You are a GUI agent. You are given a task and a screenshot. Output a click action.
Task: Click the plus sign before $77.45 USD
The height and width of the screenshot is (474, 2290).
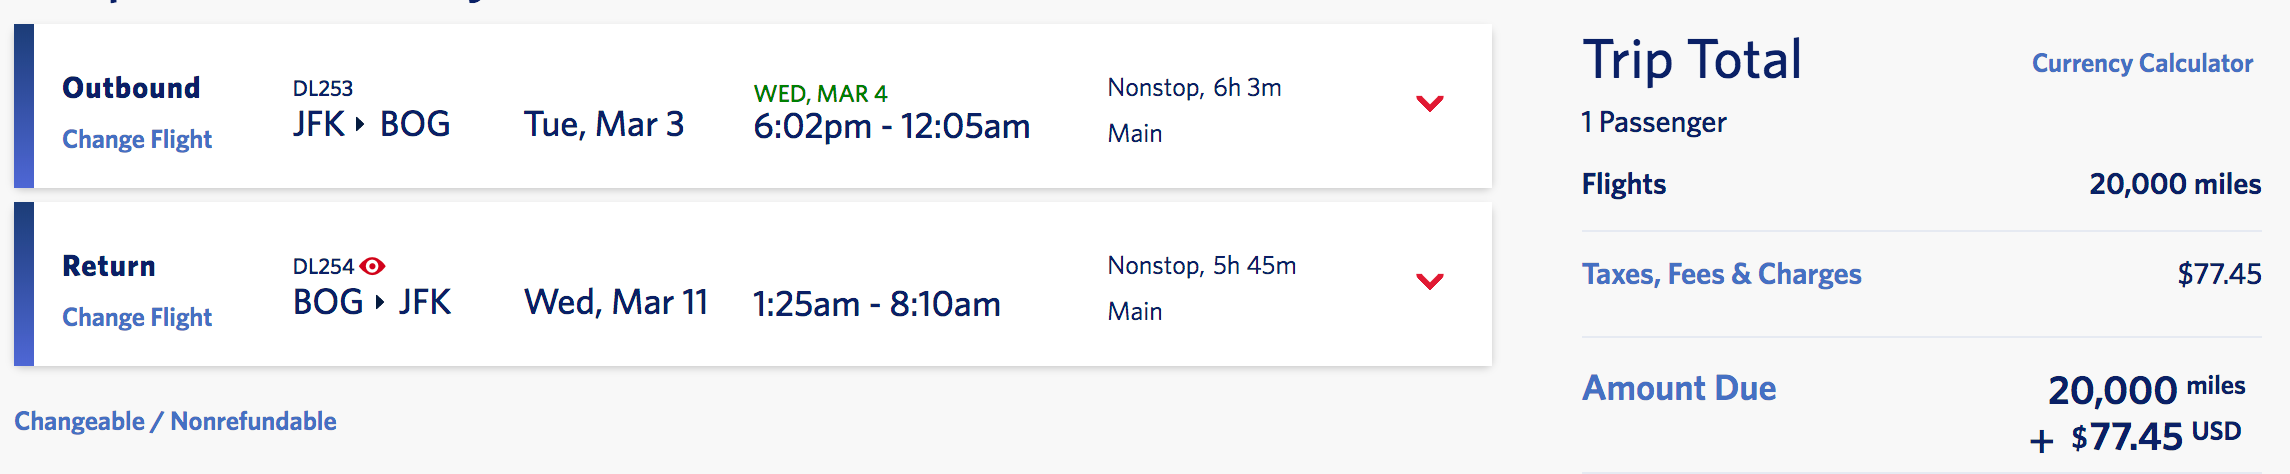click(x=2041, y=440)
